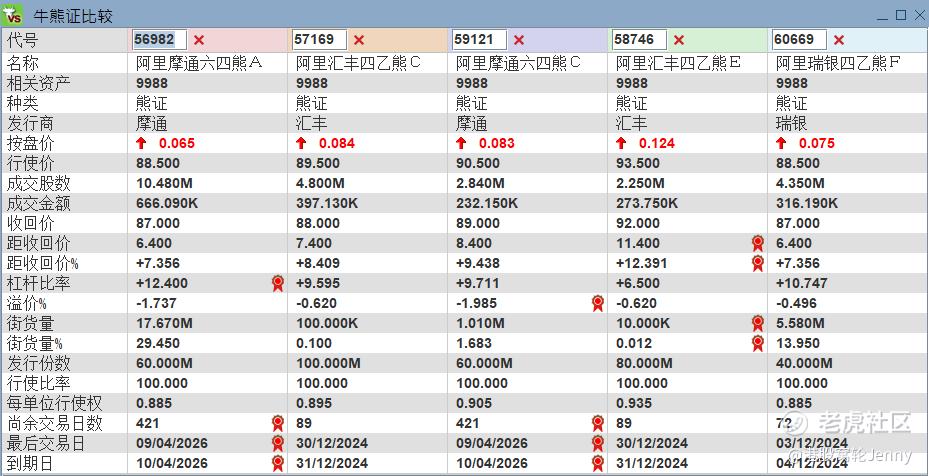Click the name 阿里摩通六四熊C
This screenshot has width=929, height=476.
(x=518, y=63)
